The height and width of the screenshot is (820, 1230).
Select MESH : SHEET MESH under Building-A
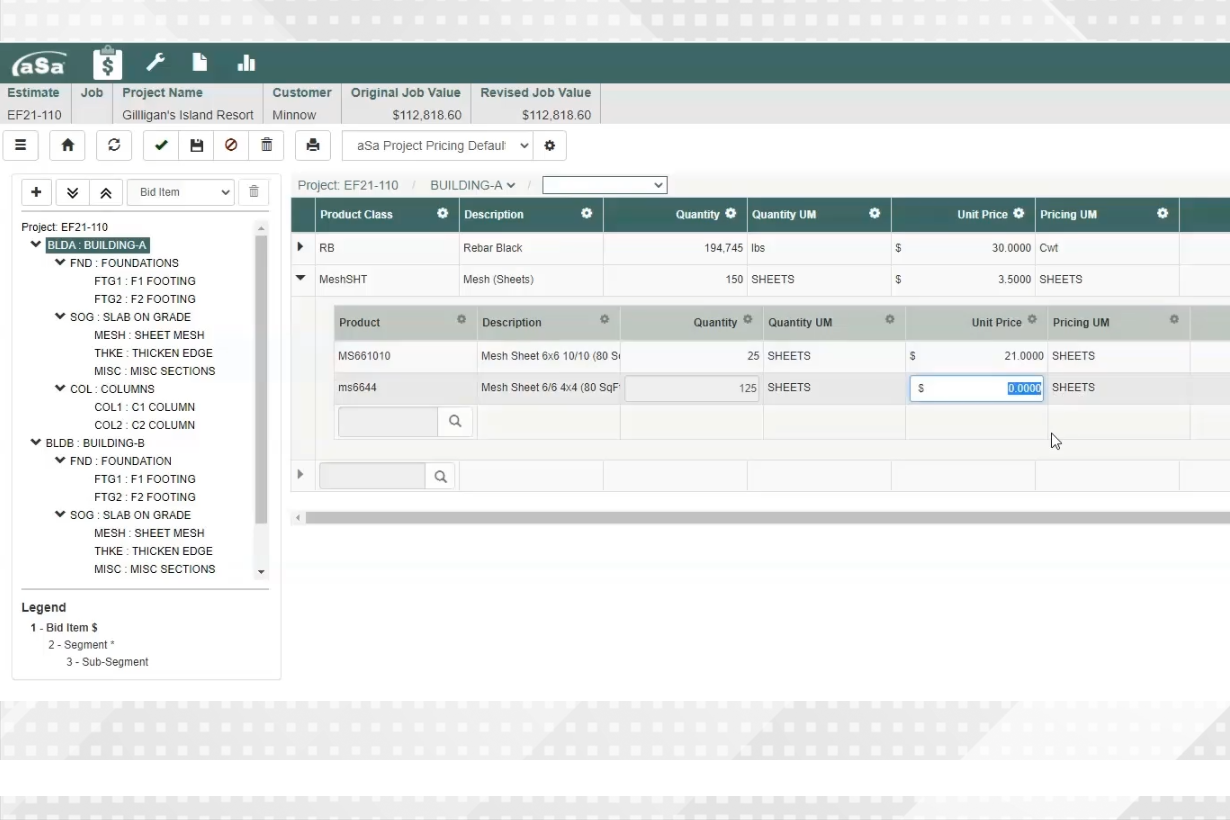coord(148,335)
